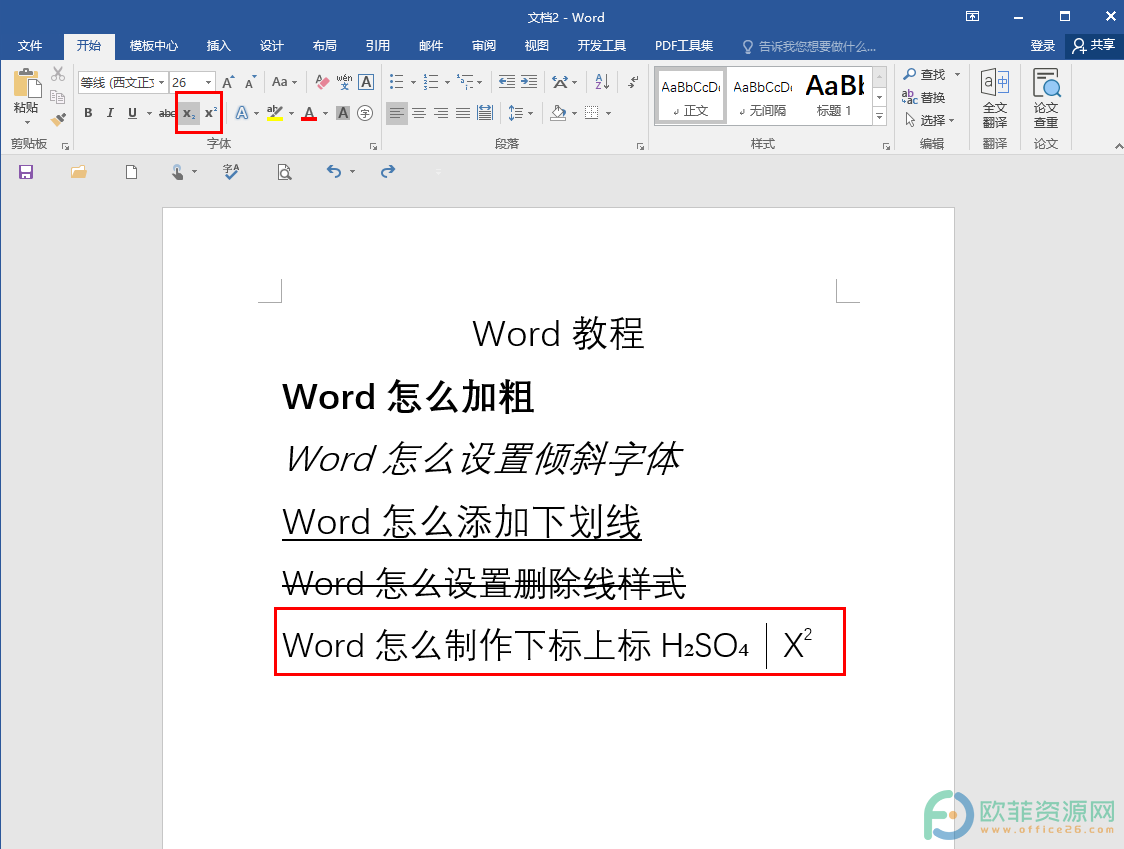Click the Cut scissors icon

(x=58, y=74)
